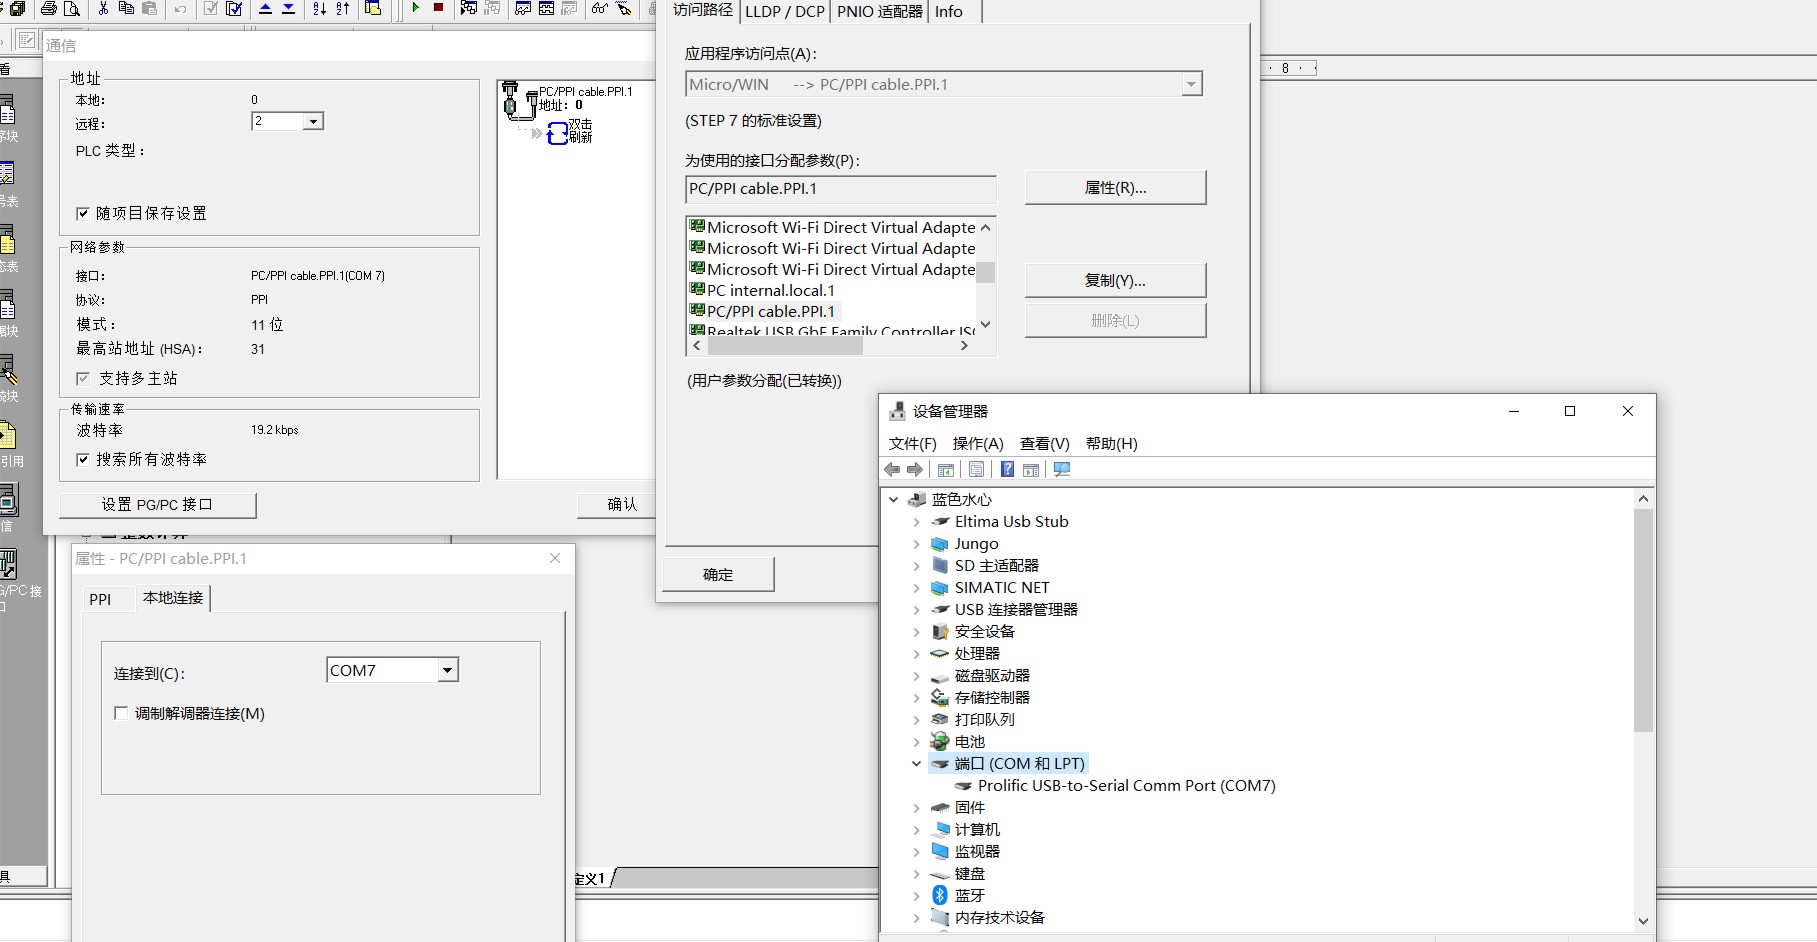Screen dimensions: 1817x942
Task: Click the 属性(R)... button
Action: click(1115, 188)
